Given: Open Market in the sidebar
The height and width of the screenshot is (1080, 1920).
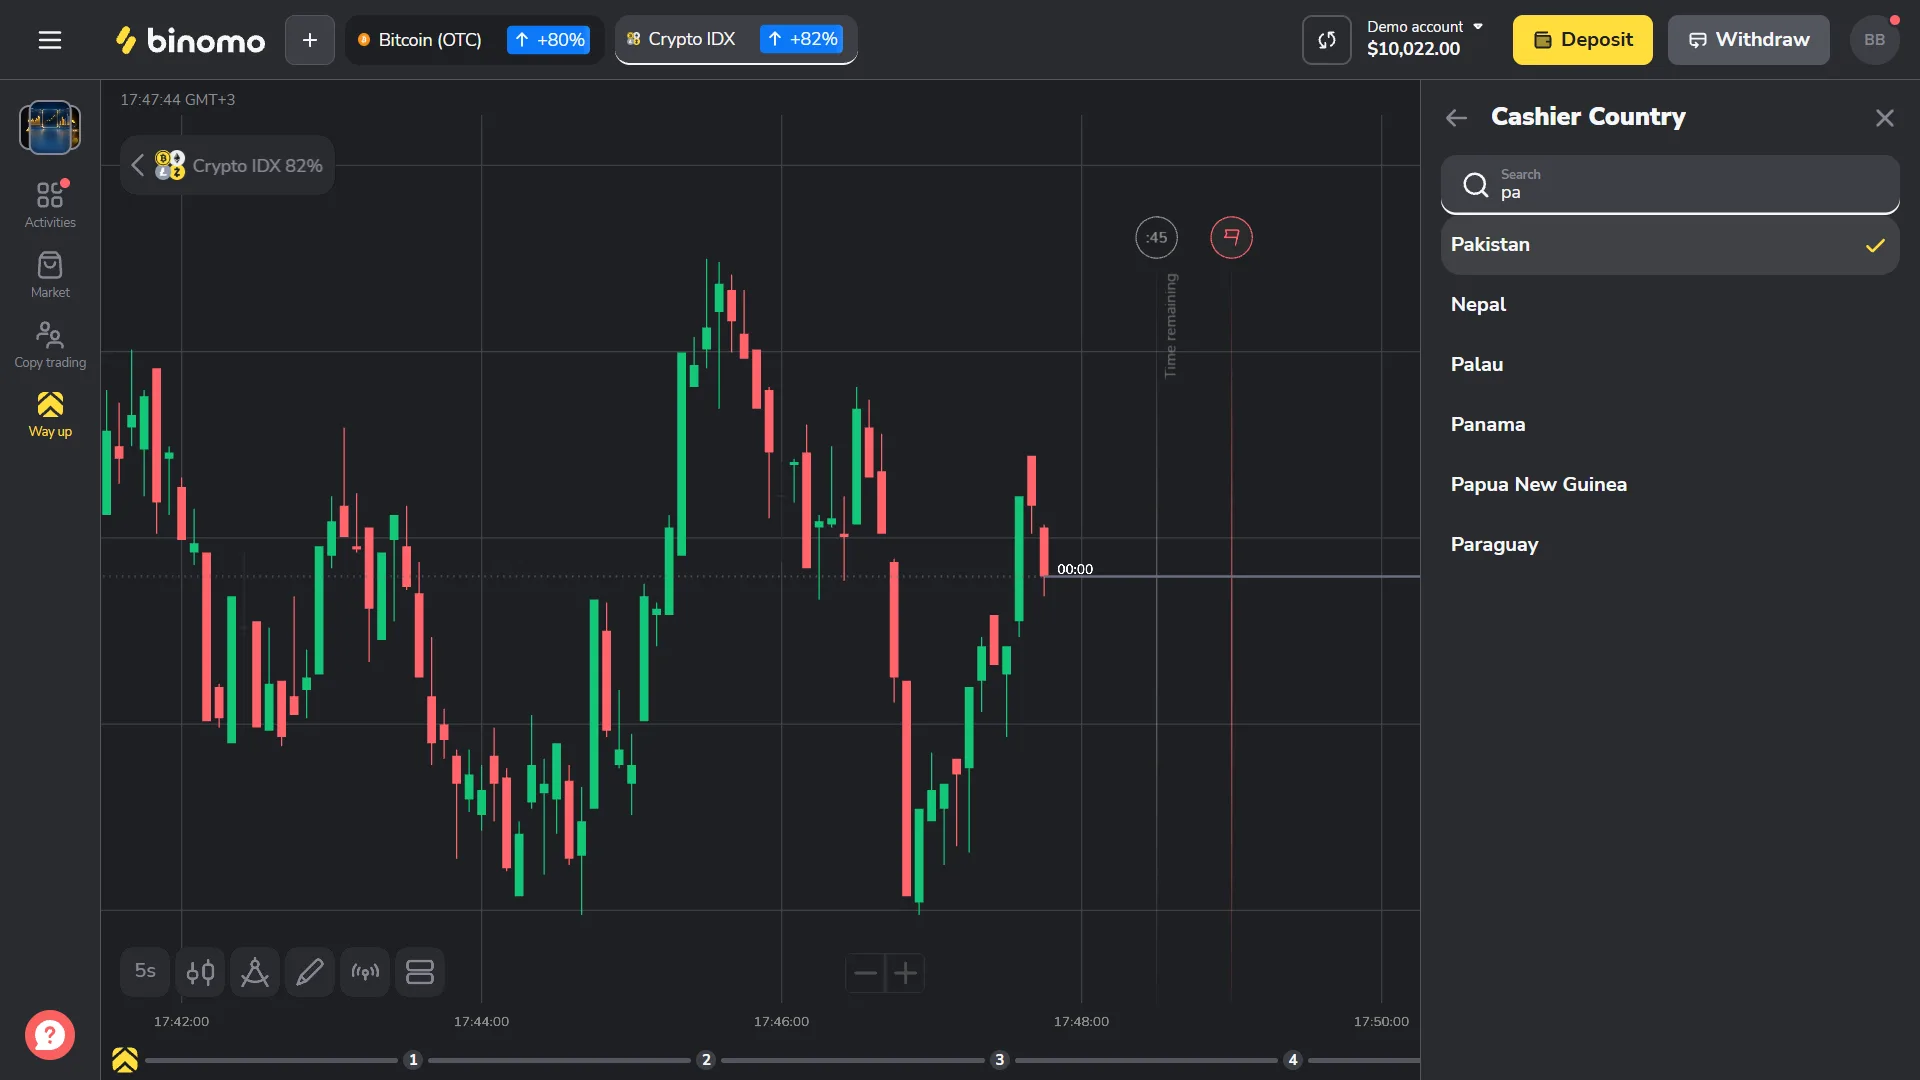Looking at the screenshot, I should click(x=50, y=275).
